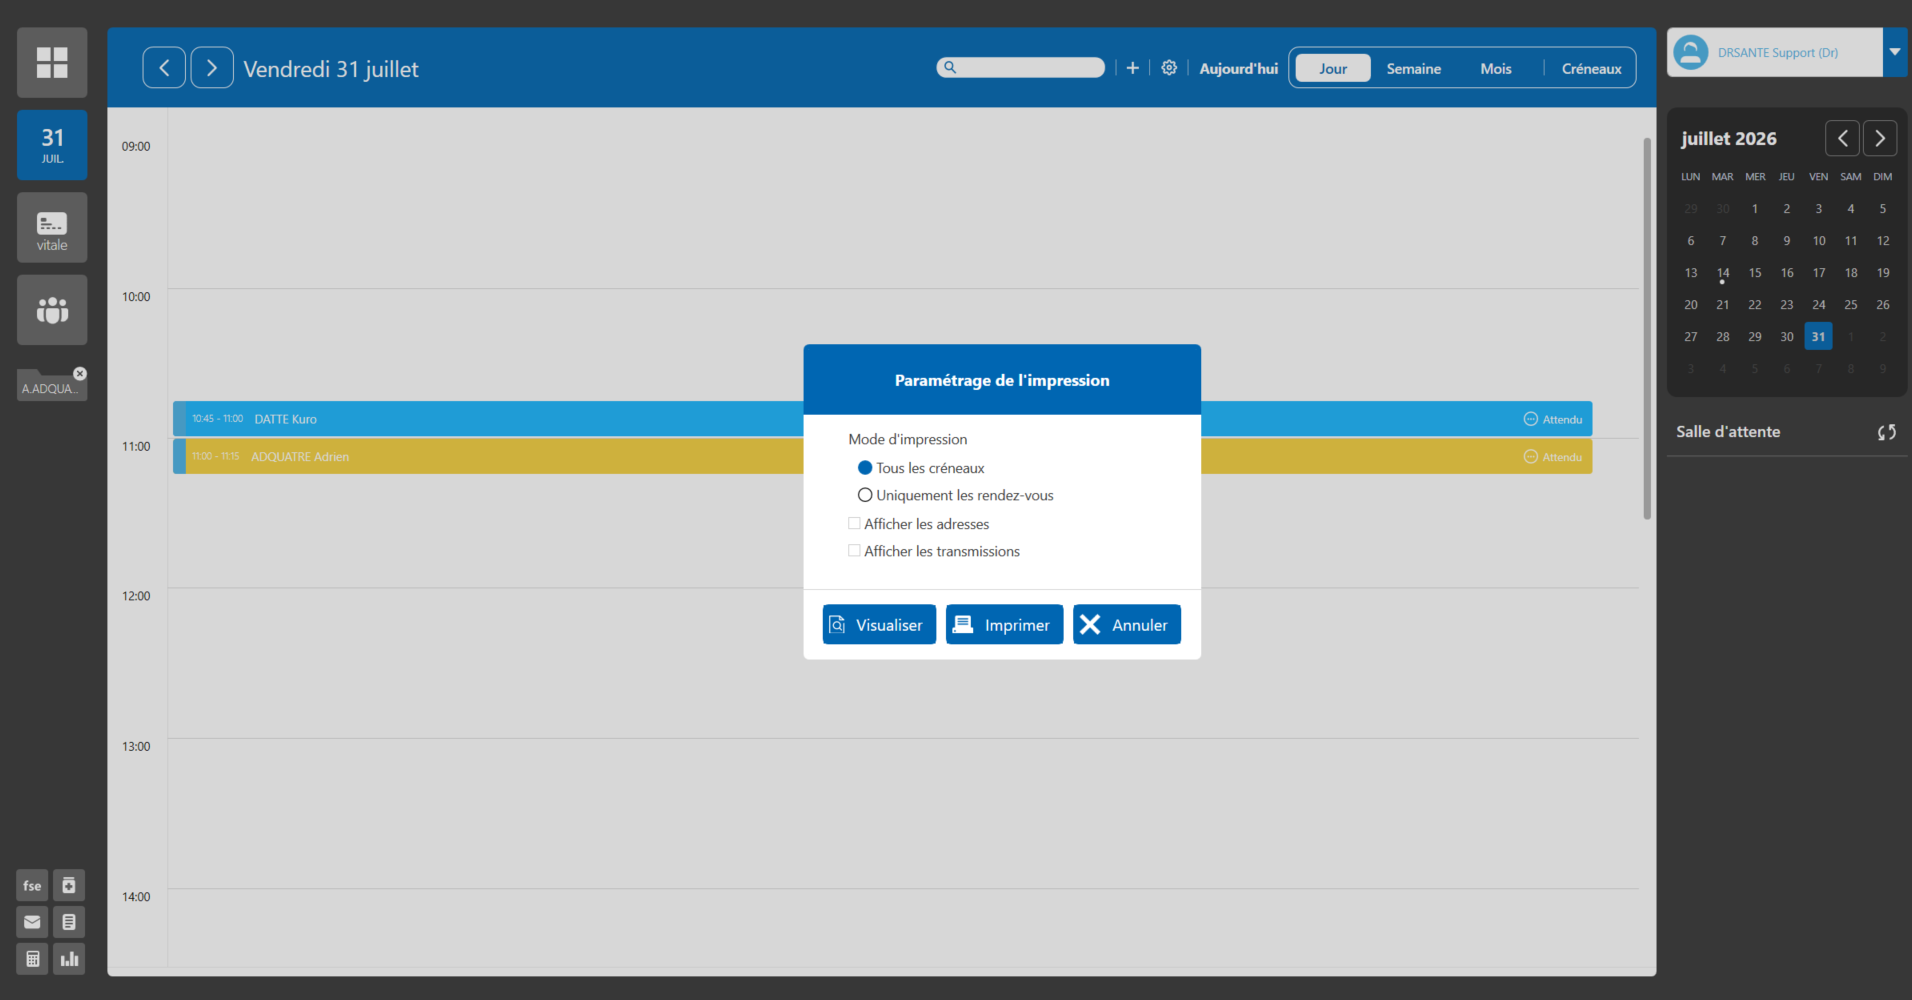Open the document list icon
Screen dimensions: 1912x1000
(x=69, y=922)
